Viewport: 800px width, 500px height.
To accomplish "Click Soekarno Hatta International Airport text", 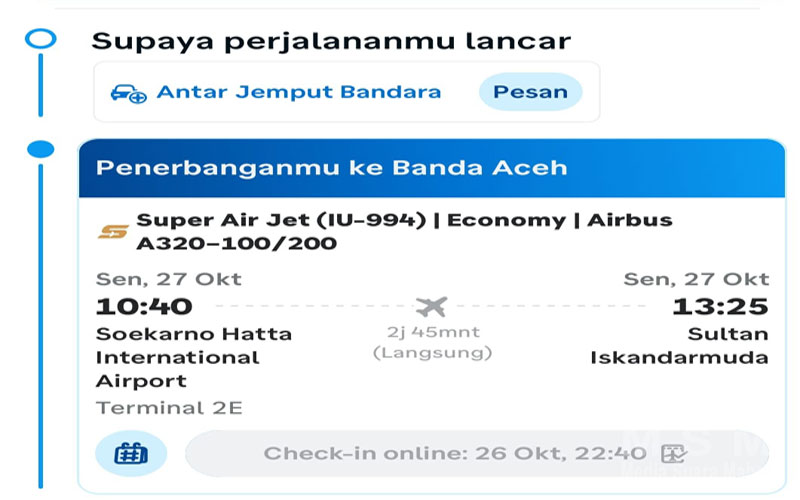I will [194, 357].
